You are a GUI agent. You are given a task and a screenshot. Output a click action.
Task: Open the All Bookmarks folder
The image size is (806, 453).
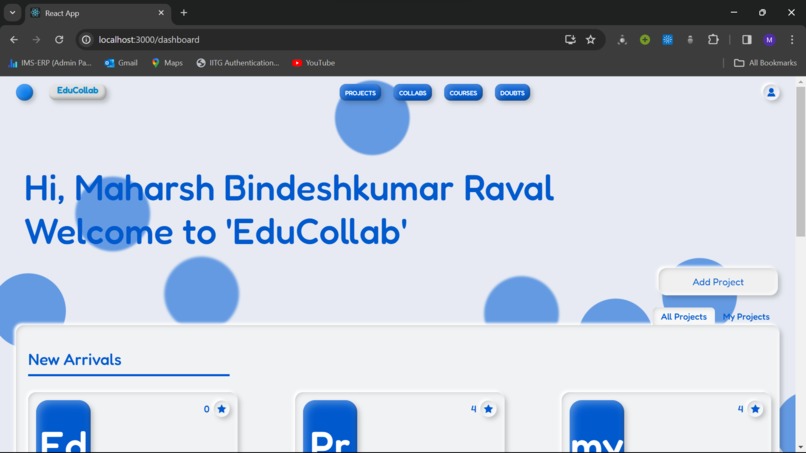point(765,63)
